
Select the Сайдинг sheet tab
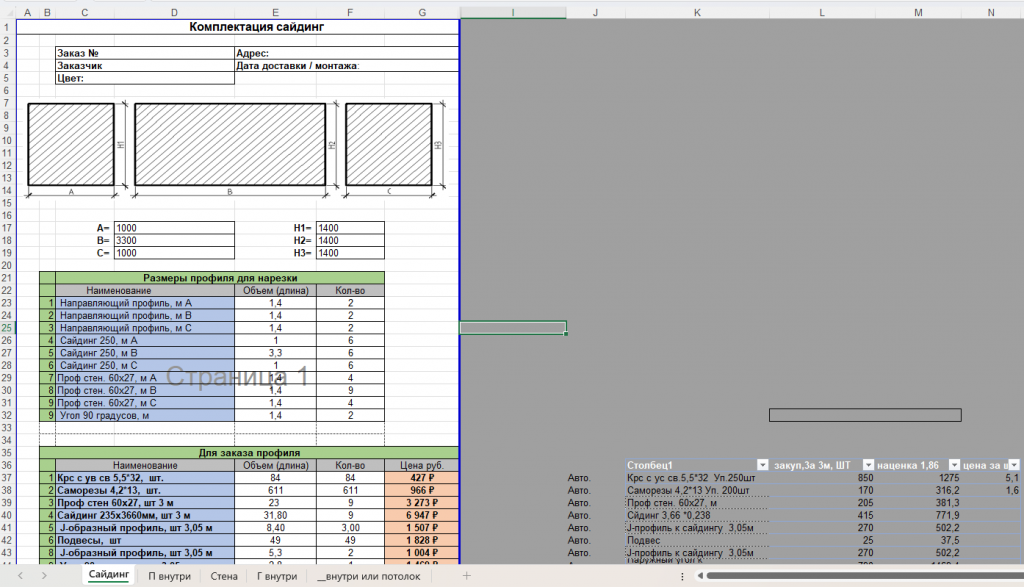tap(109, 575)
